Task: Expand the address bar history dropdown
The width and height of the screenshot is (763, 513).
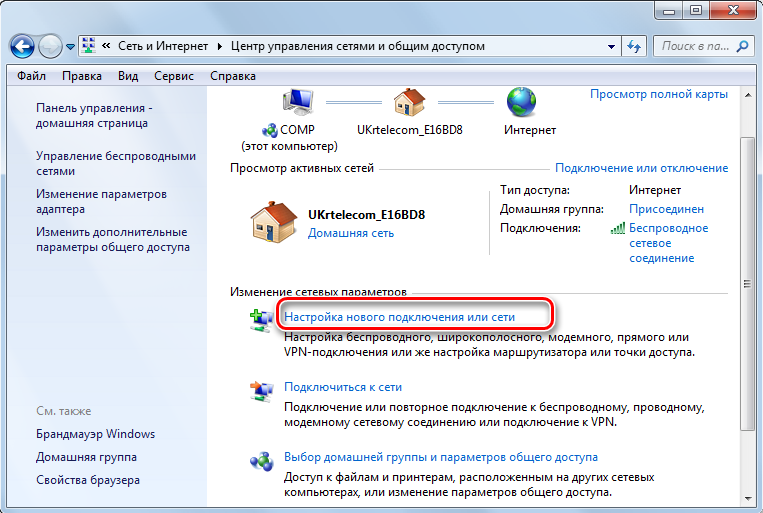Action: pos(611,47)
